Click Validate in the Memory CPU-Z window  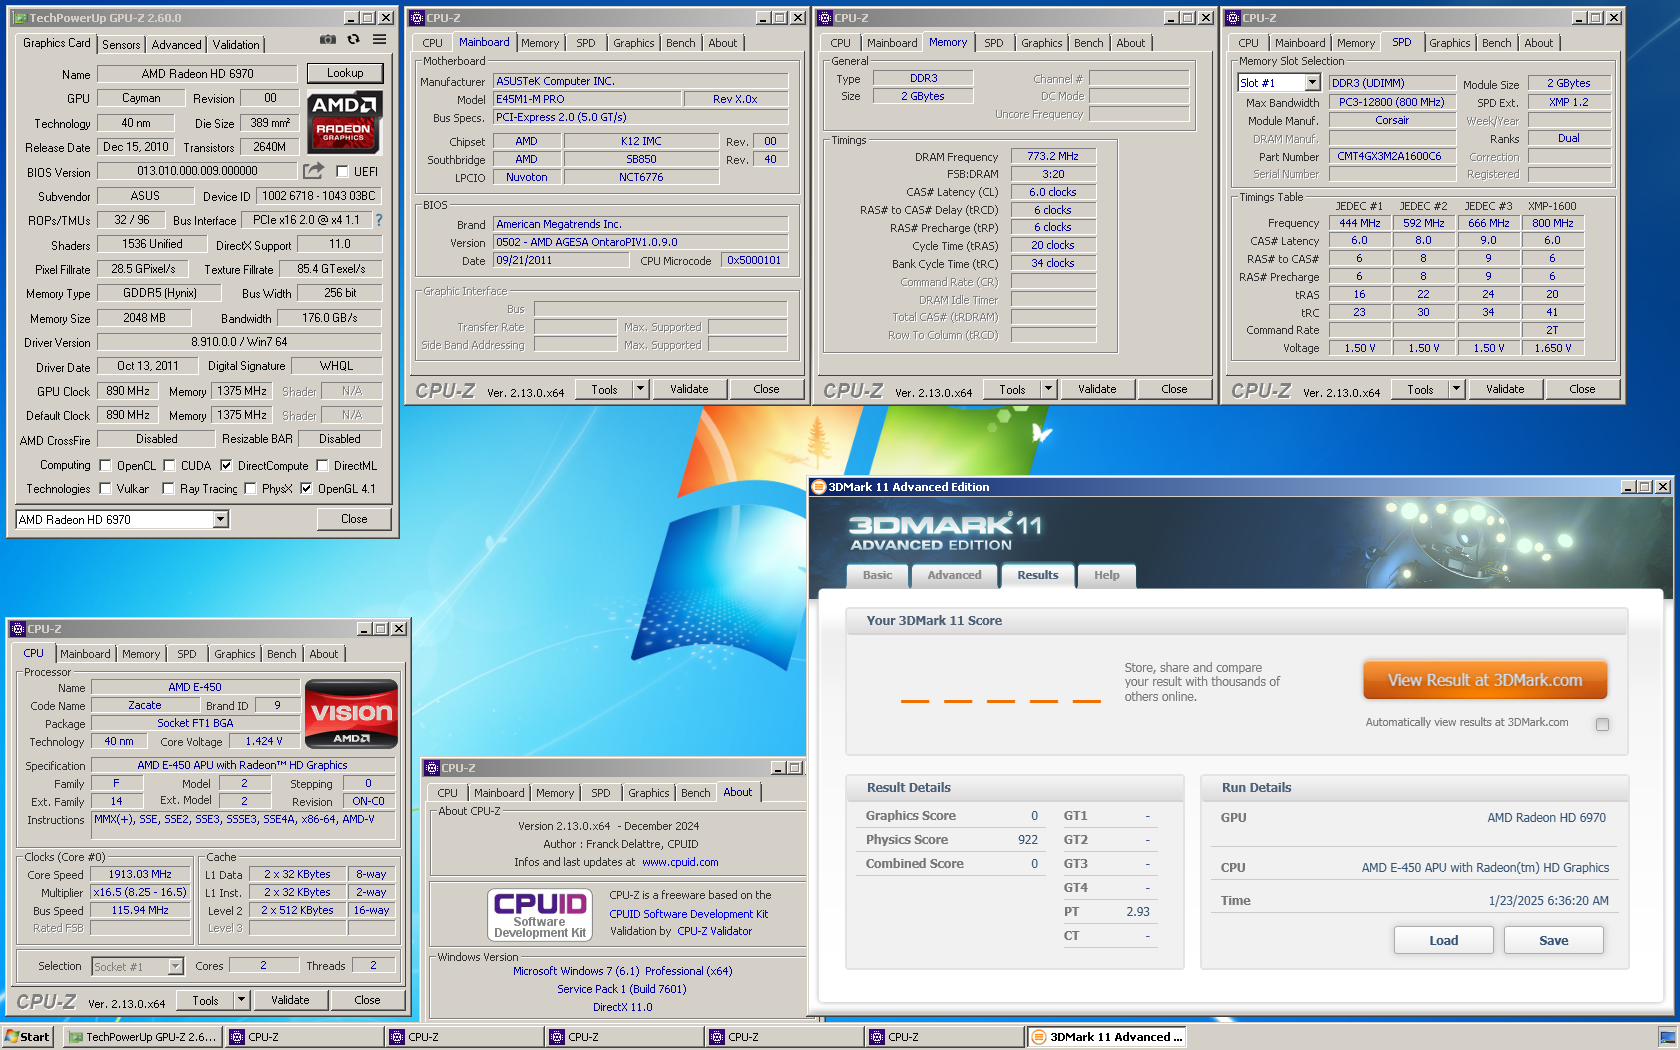[1097, 389]
